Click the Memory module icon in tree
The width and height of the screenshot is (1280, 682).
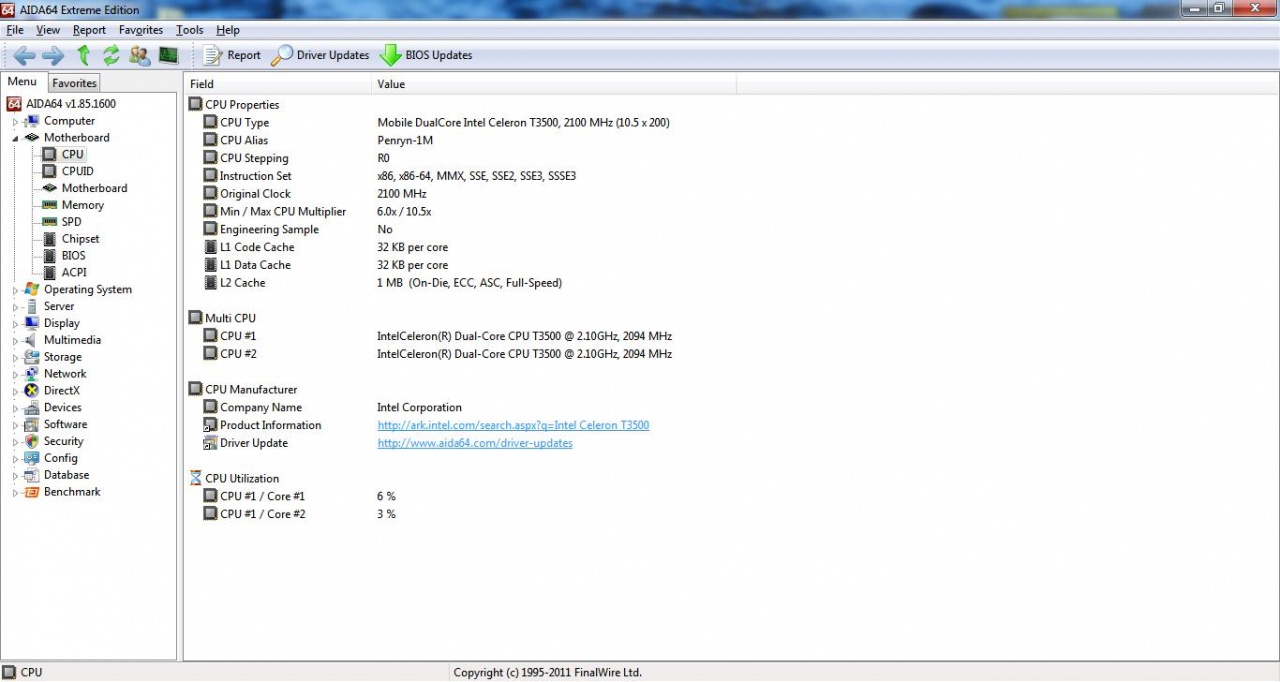point(50,205)
